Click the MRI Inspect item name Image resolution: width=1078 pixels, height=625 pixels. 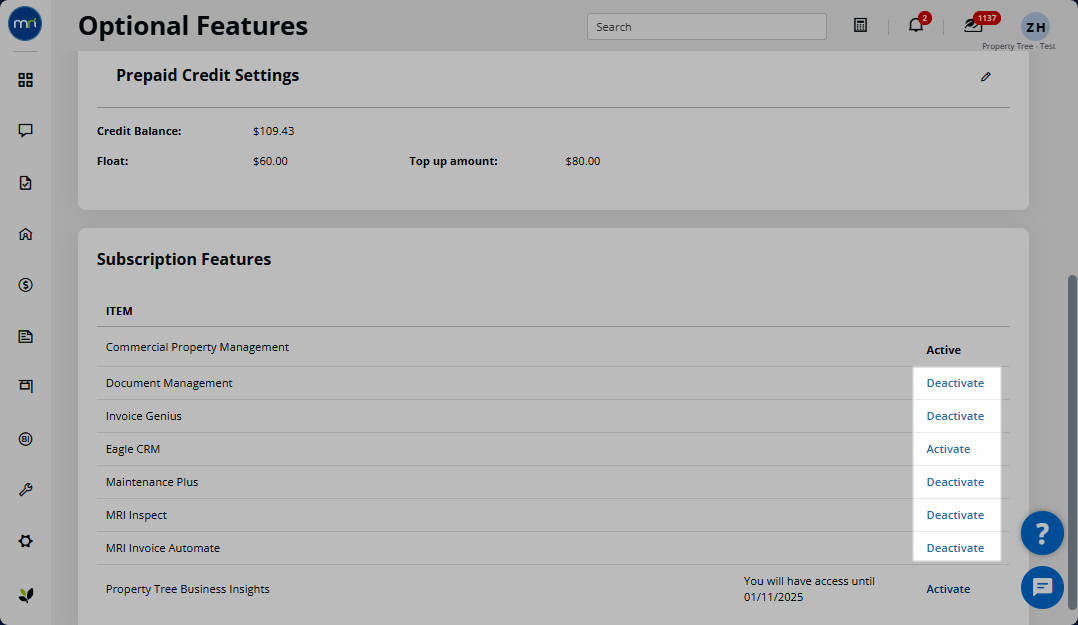[136, 515]
